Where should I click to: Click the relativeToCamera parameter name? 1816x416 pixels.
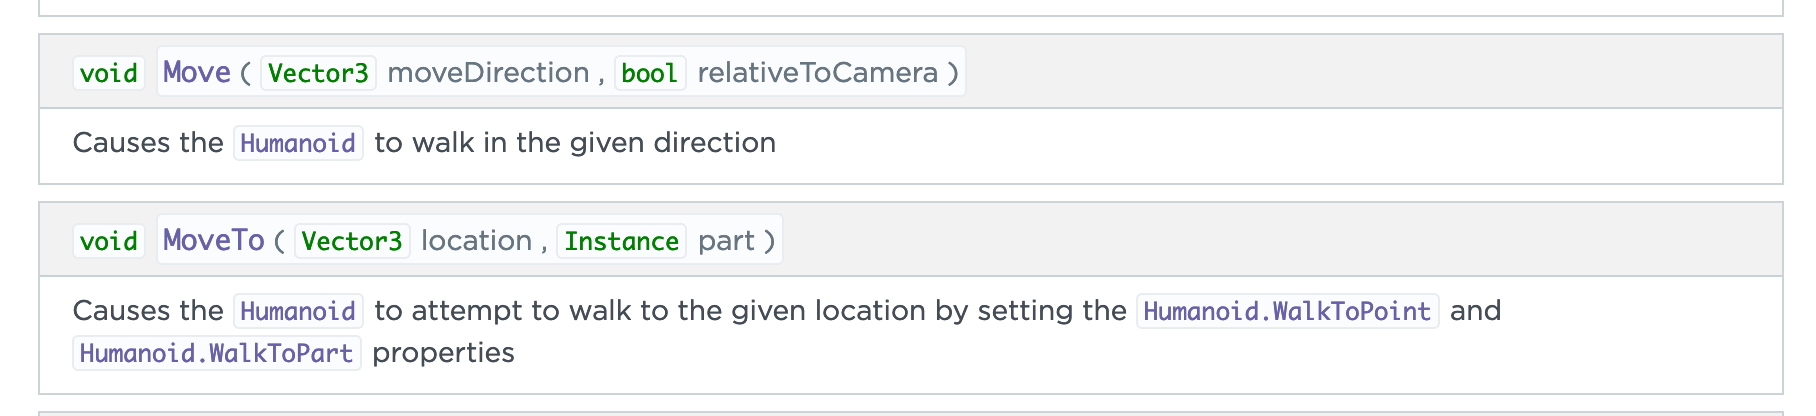(817, 73)
